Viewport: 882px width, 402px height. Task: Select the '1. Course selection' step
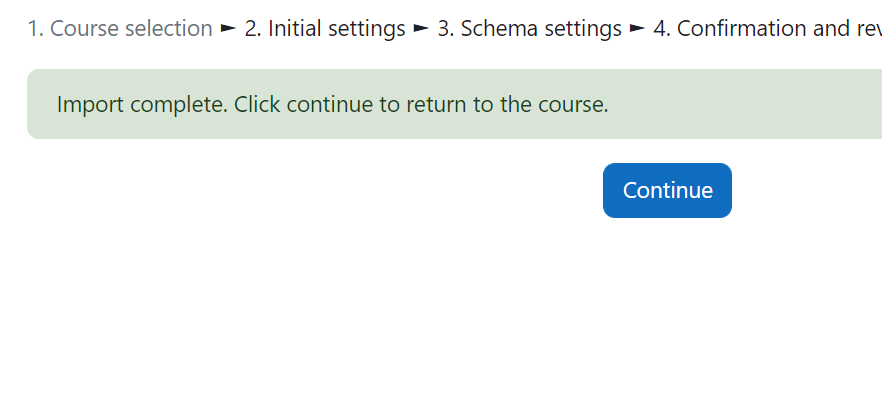pos(120,29)
